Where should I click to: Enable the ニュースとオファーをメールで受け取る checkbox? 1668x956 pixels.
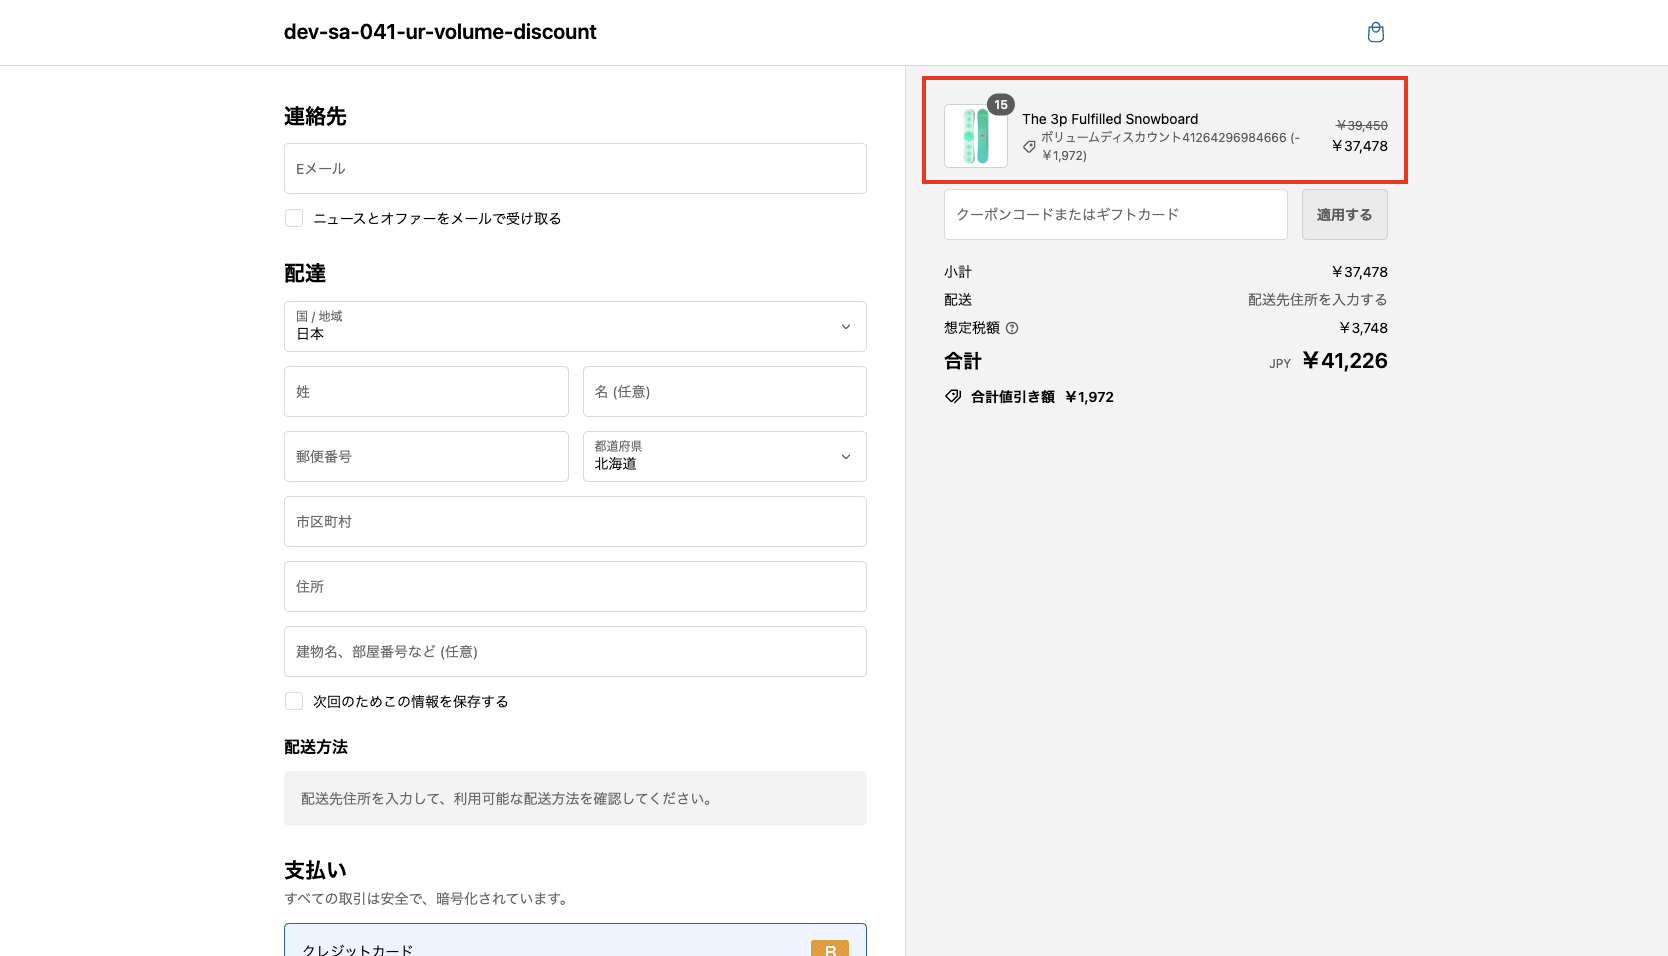coord(293,217)
